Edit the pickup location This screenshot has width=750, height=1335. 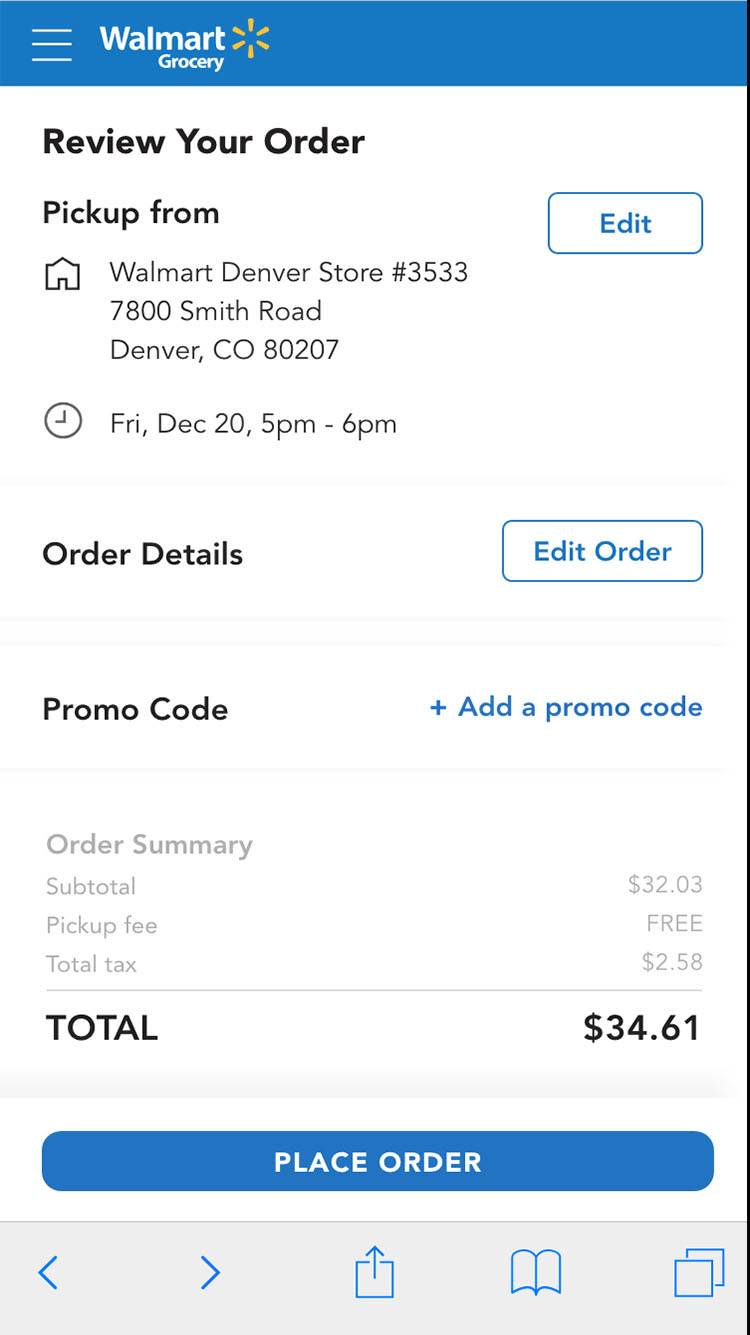pos(625,223)
